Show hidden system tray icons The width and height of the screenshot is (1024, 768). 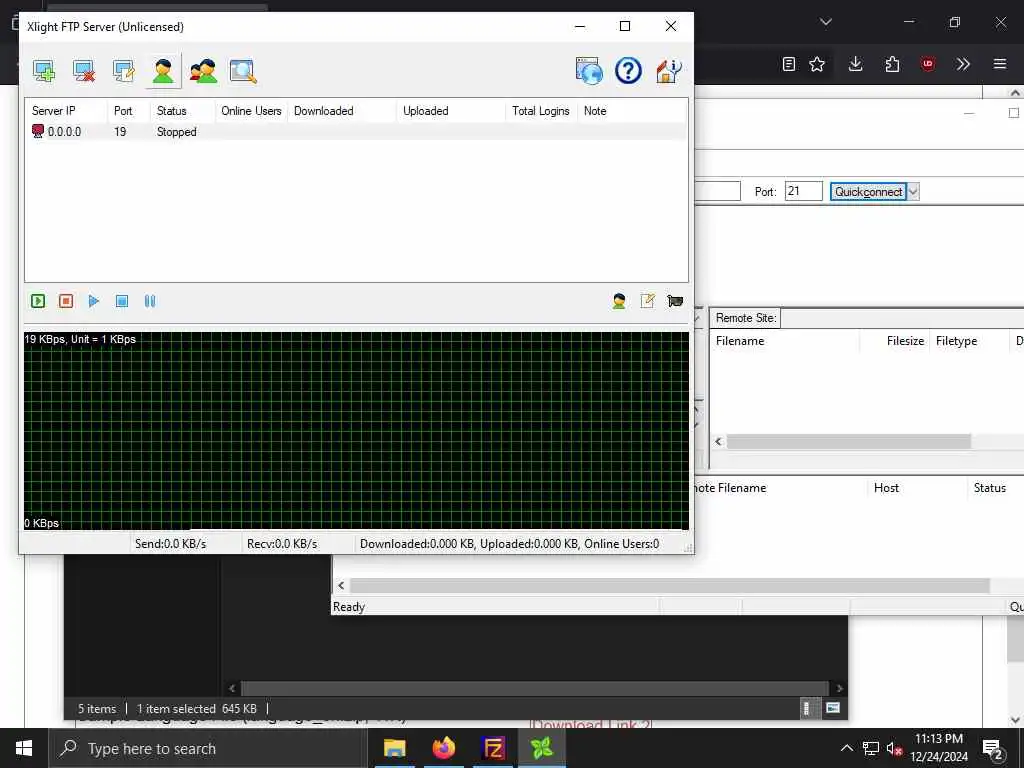[x=846, y=748]
